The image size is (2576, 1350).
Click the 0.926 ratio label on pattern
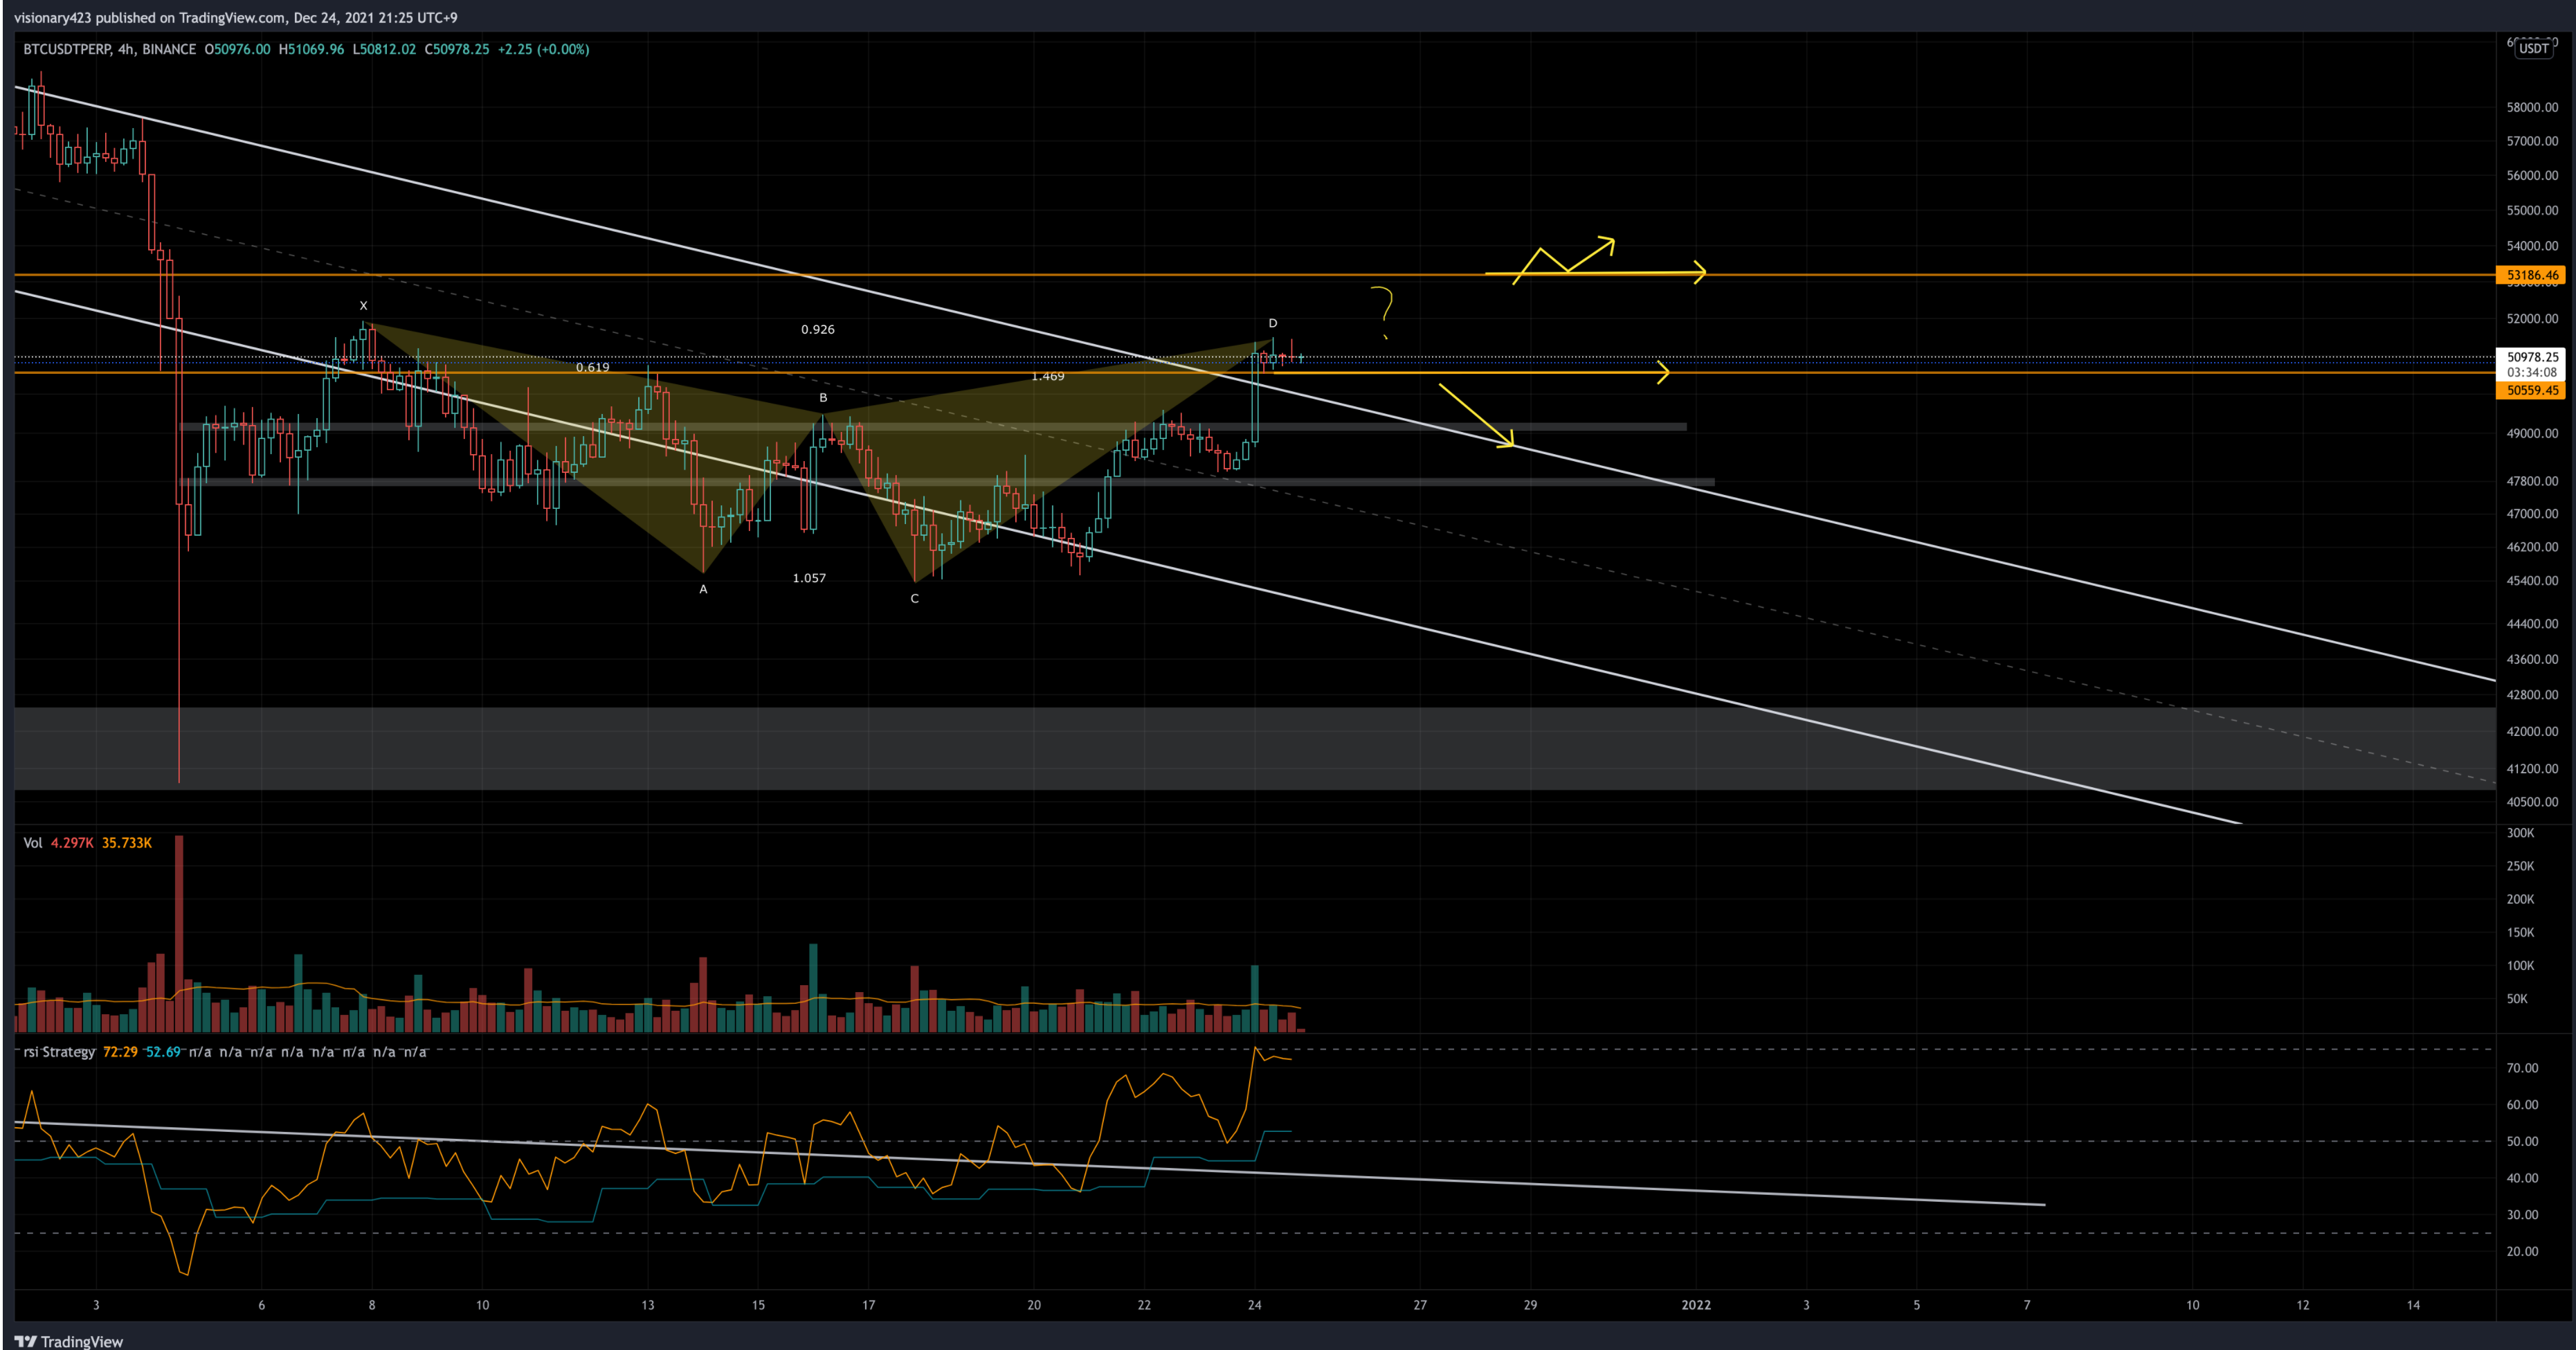point(817,329)
